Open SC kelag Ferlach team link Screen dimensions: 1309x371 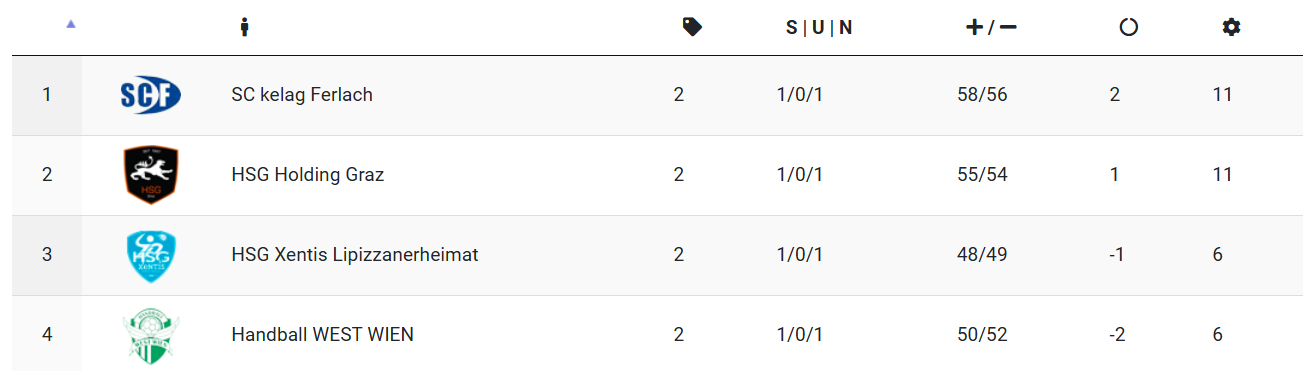pos(302,95)
